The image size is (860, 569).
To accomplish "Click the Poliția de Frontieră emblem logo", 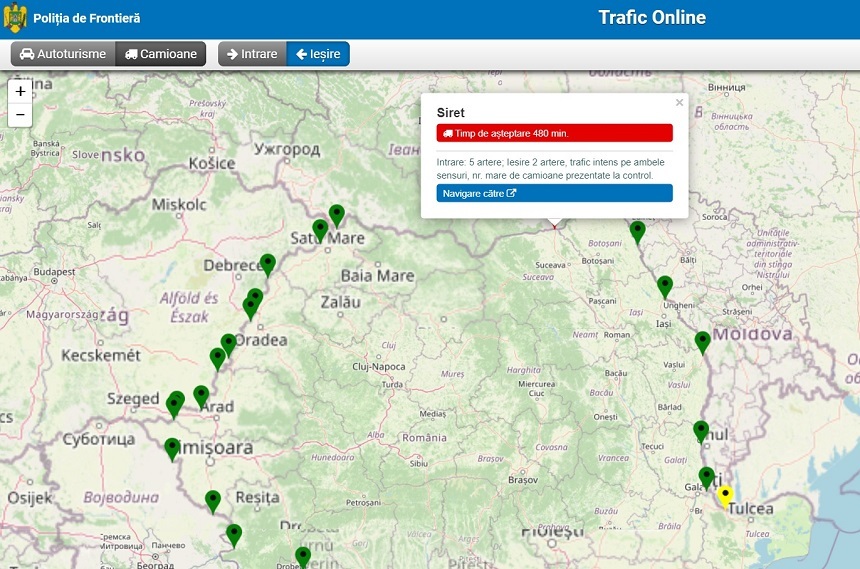I will (15, 18).
